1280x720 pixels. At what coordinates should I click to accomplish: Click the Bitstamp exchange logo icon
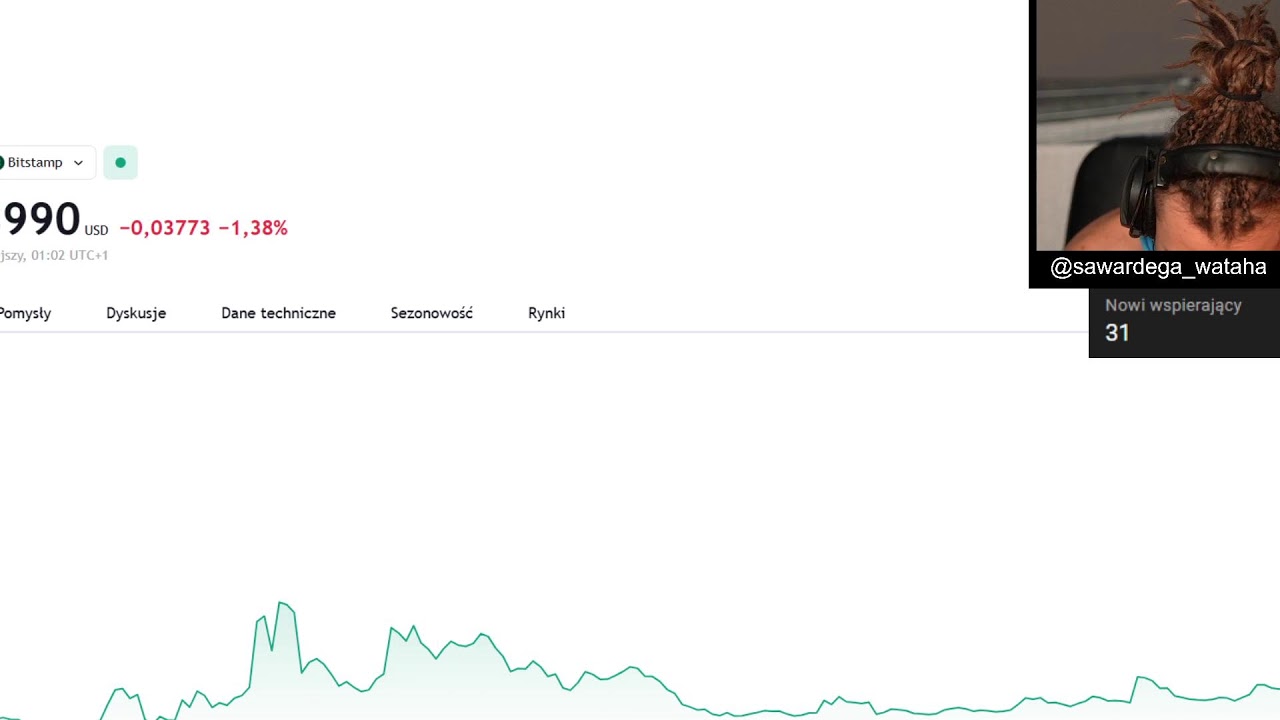(x=2, y=163)
